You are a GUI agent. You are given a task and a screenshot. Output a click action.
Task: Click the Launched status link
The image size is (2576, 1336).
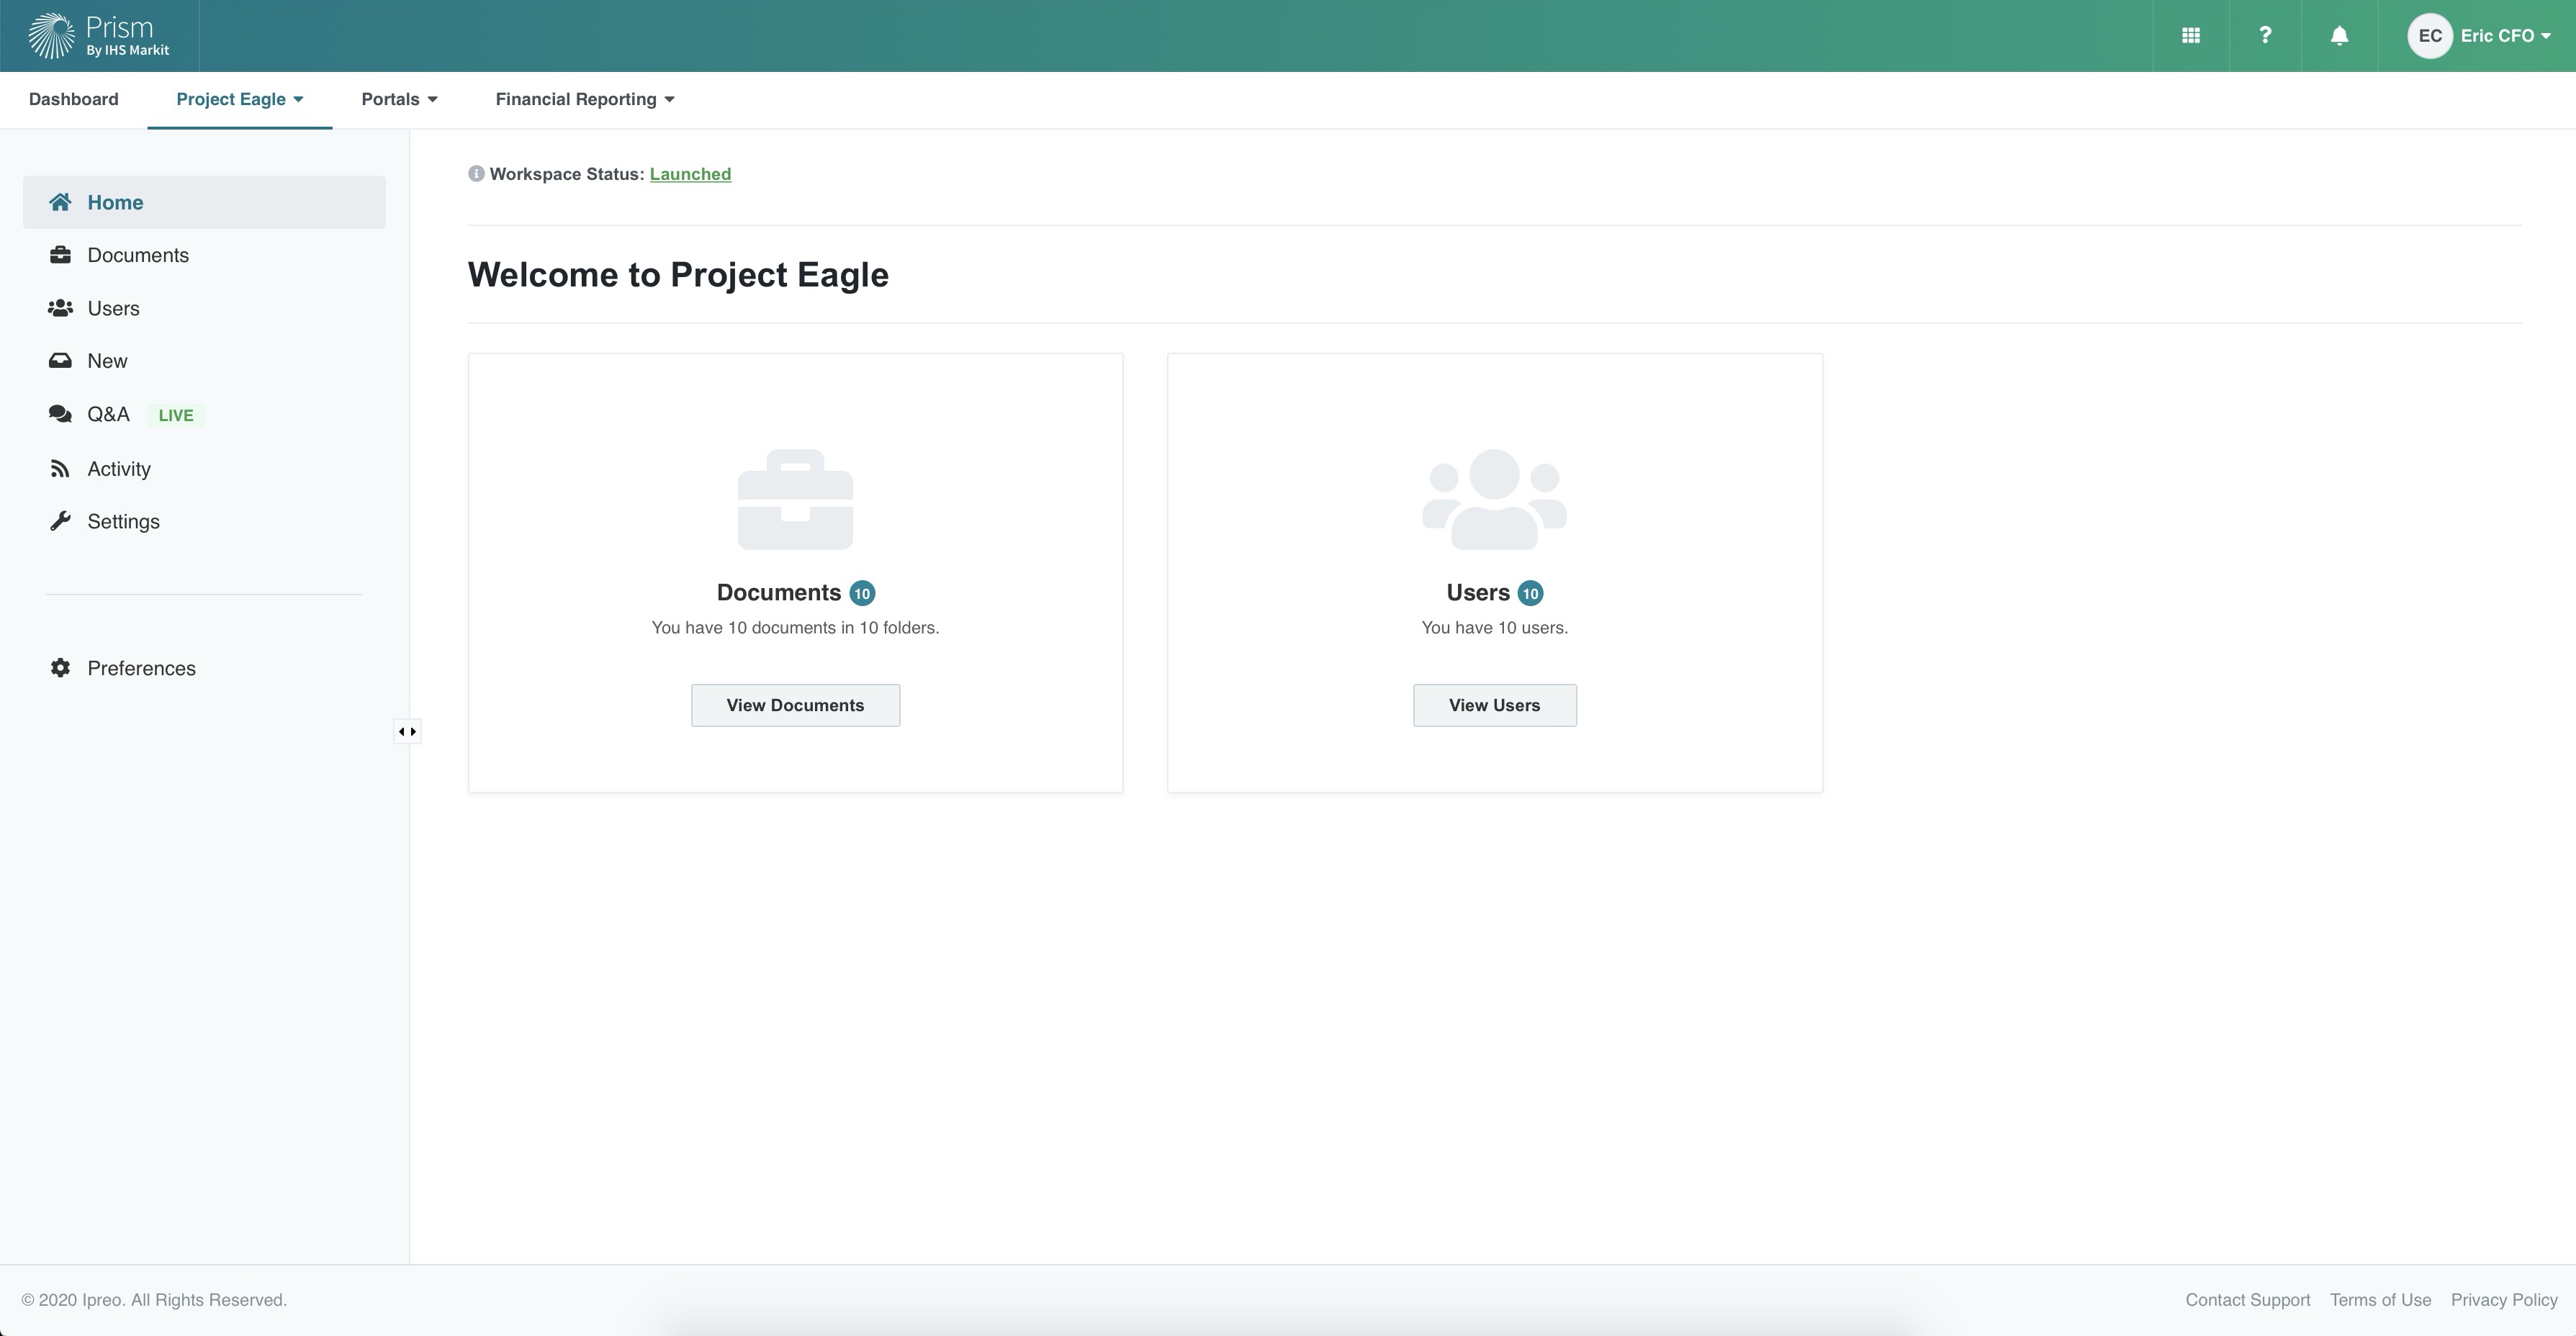[690, 174]
